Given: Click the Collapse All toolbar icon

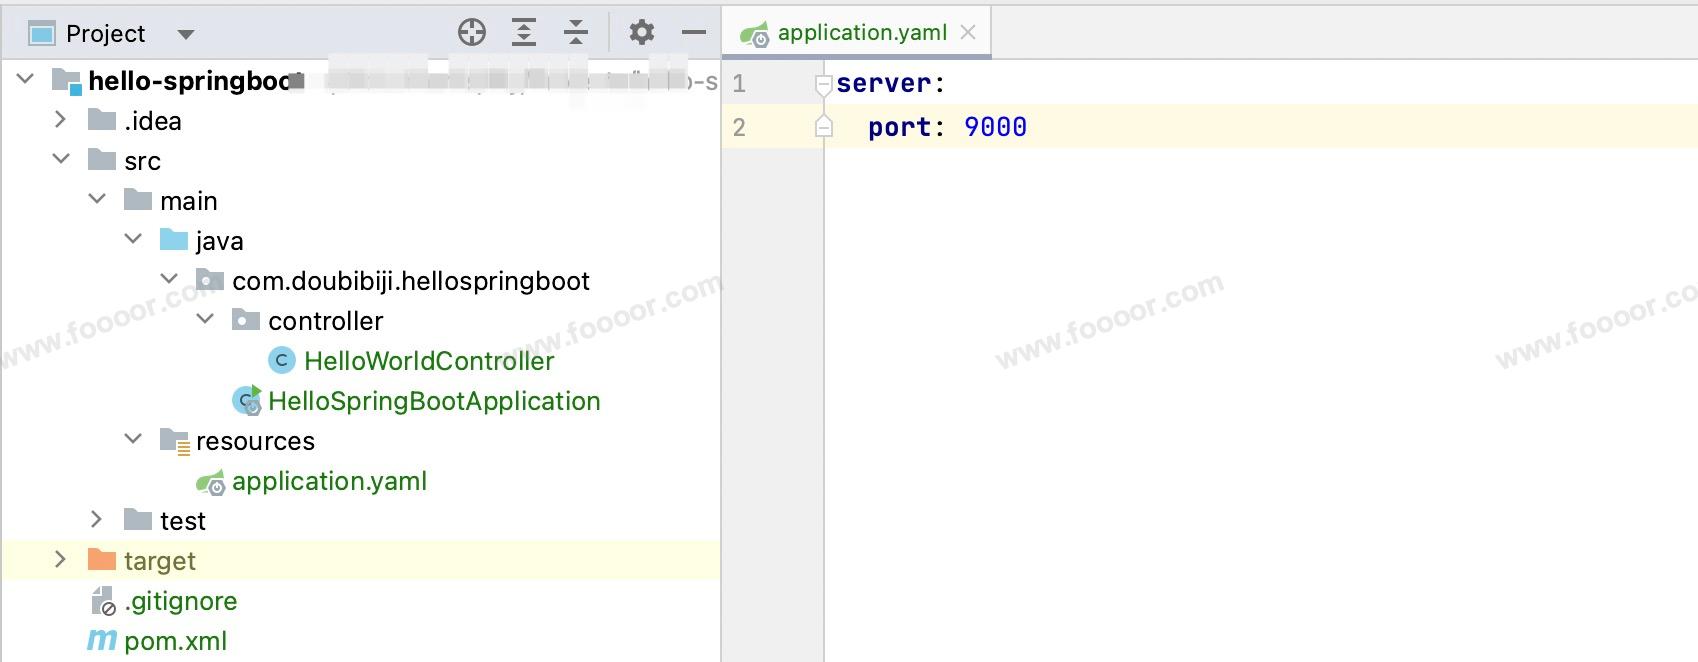Looking at the screenshot, I should 576,33.
